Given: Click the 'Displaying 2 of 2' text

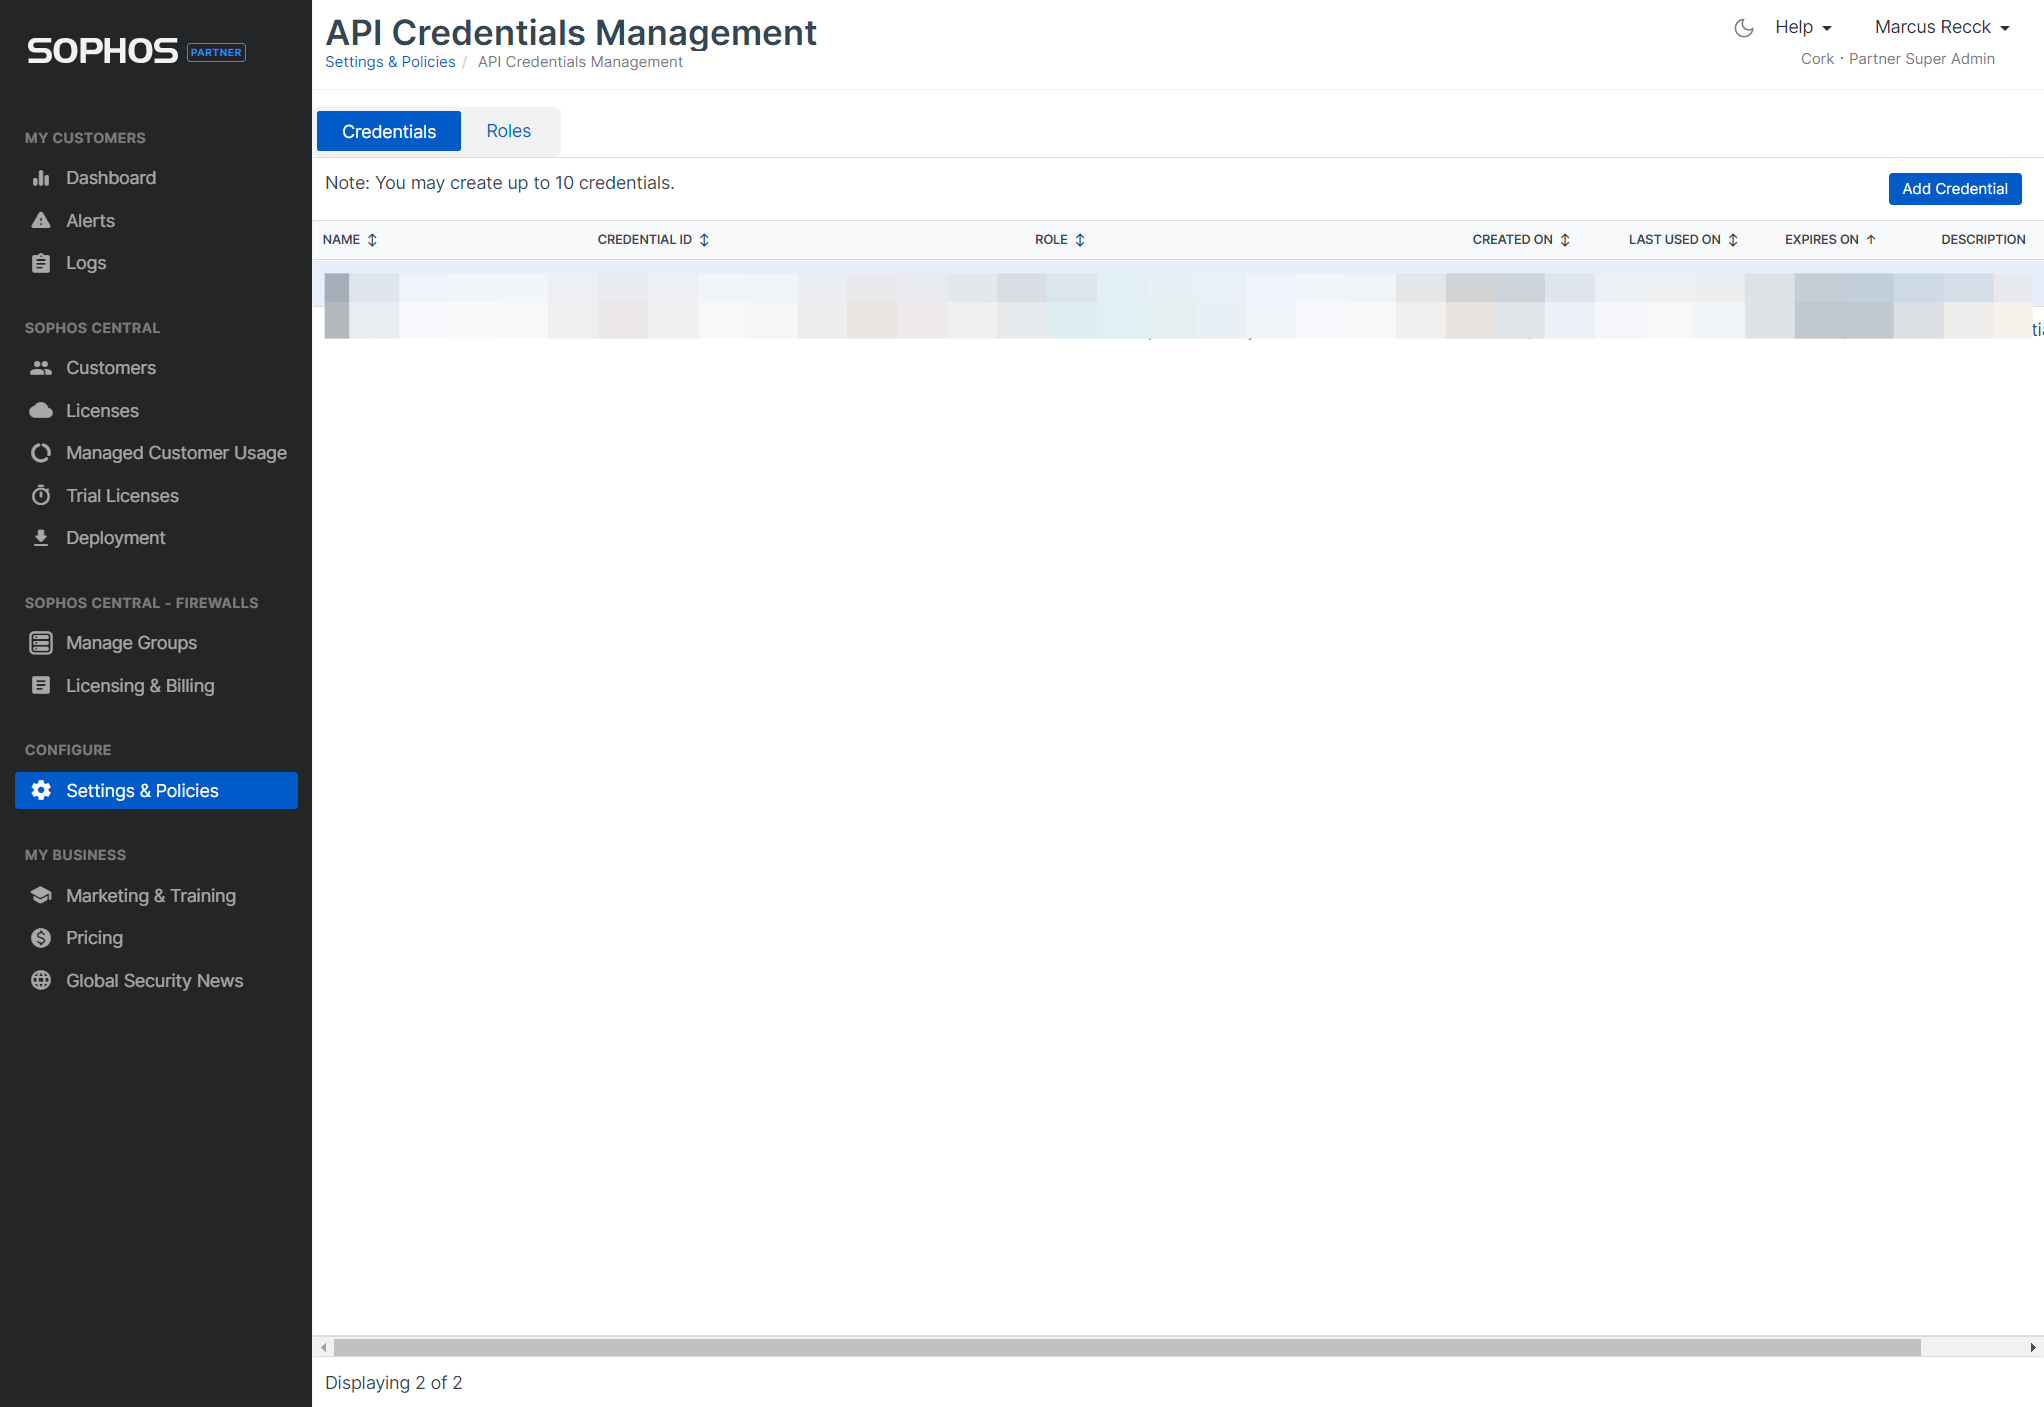Looking at the screenshot, I should (394, 1383).
